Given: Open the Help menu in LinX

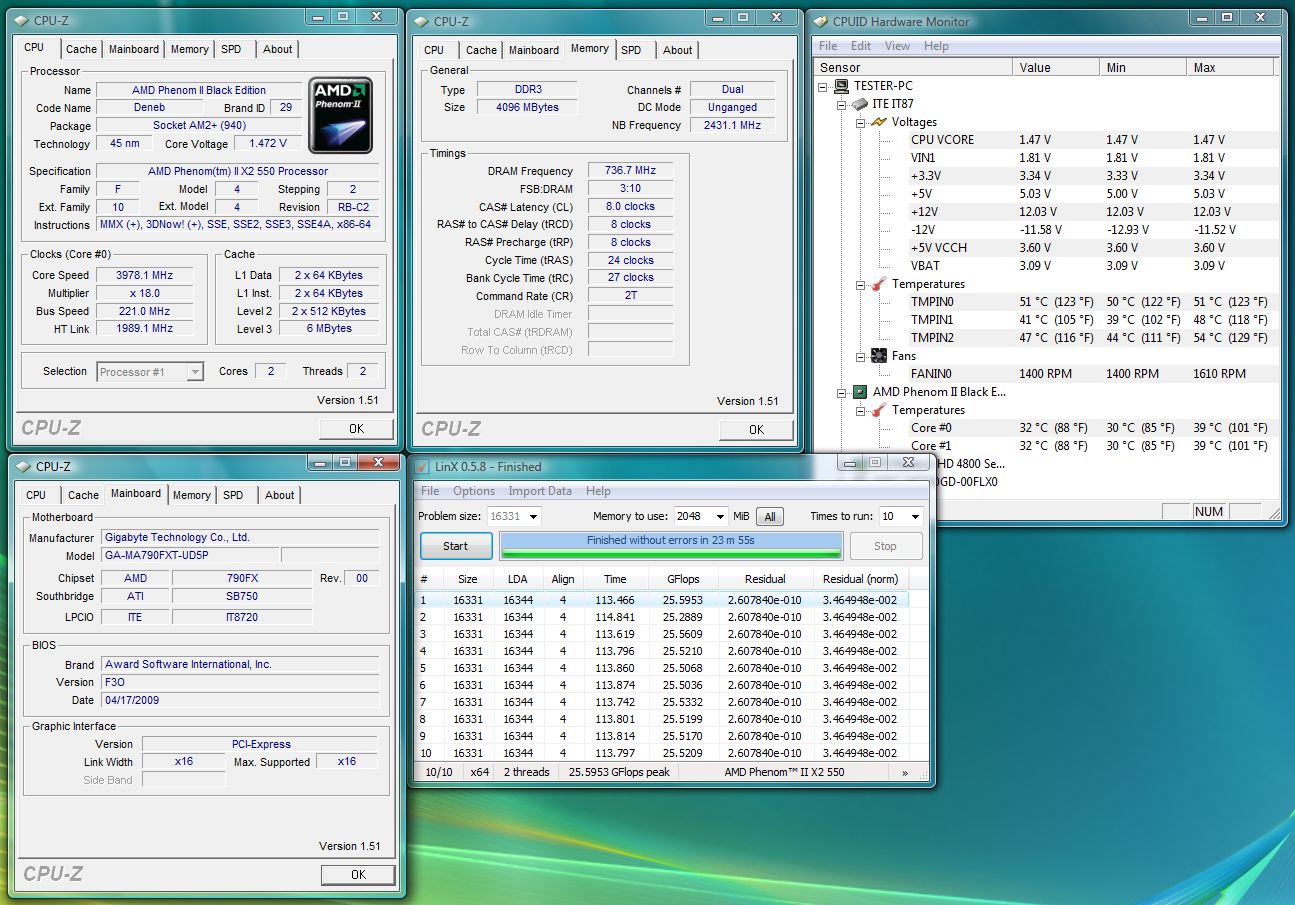Looking at the screenshot, I should (x=598, y=491).
